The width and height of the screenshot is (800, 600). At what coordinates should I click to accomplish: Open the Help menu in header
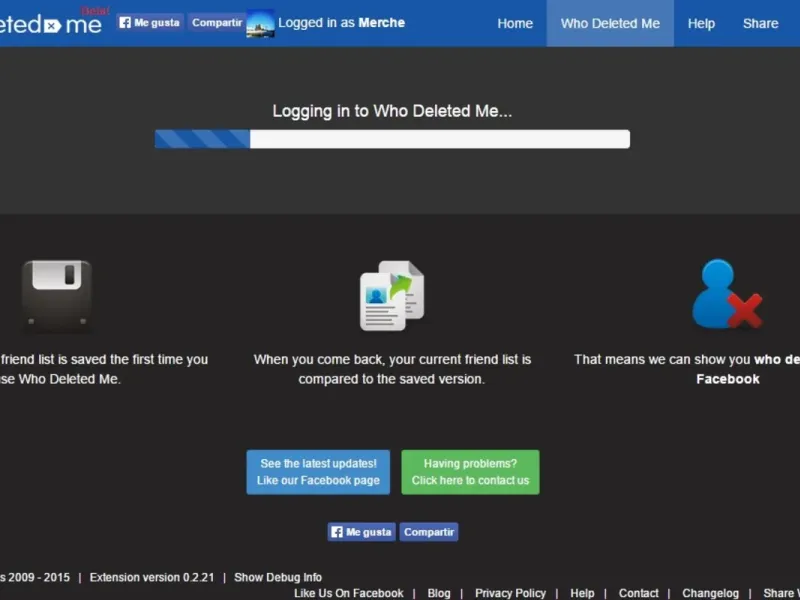coord(701,23)
